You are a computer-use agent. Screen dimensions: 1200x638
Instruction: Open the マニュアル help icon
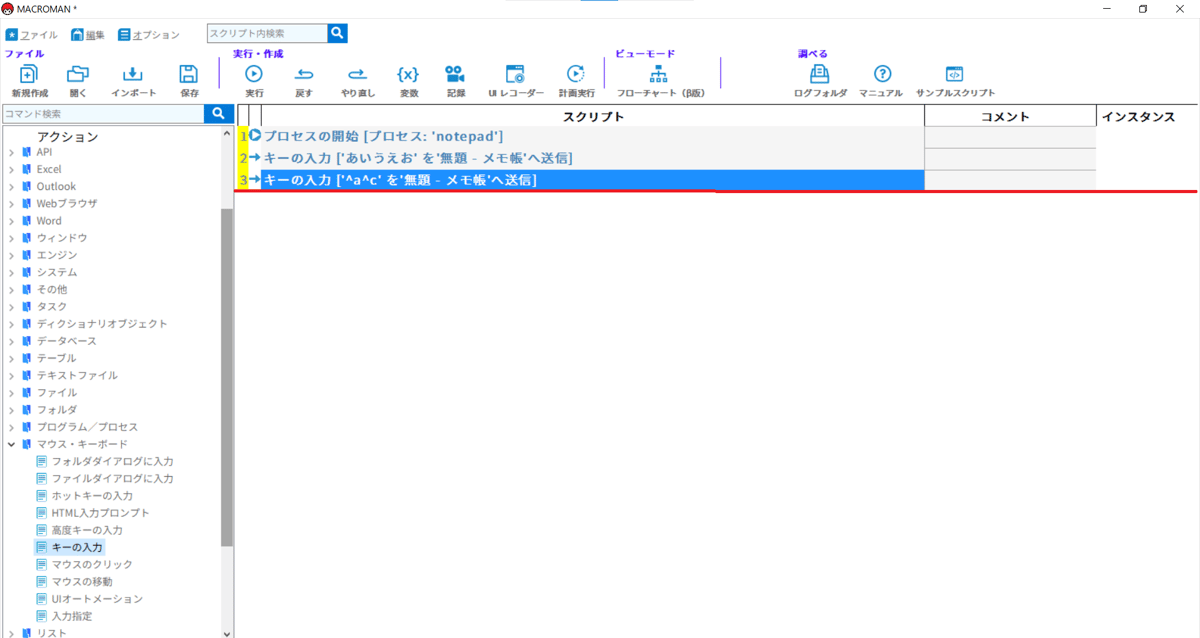881,75
